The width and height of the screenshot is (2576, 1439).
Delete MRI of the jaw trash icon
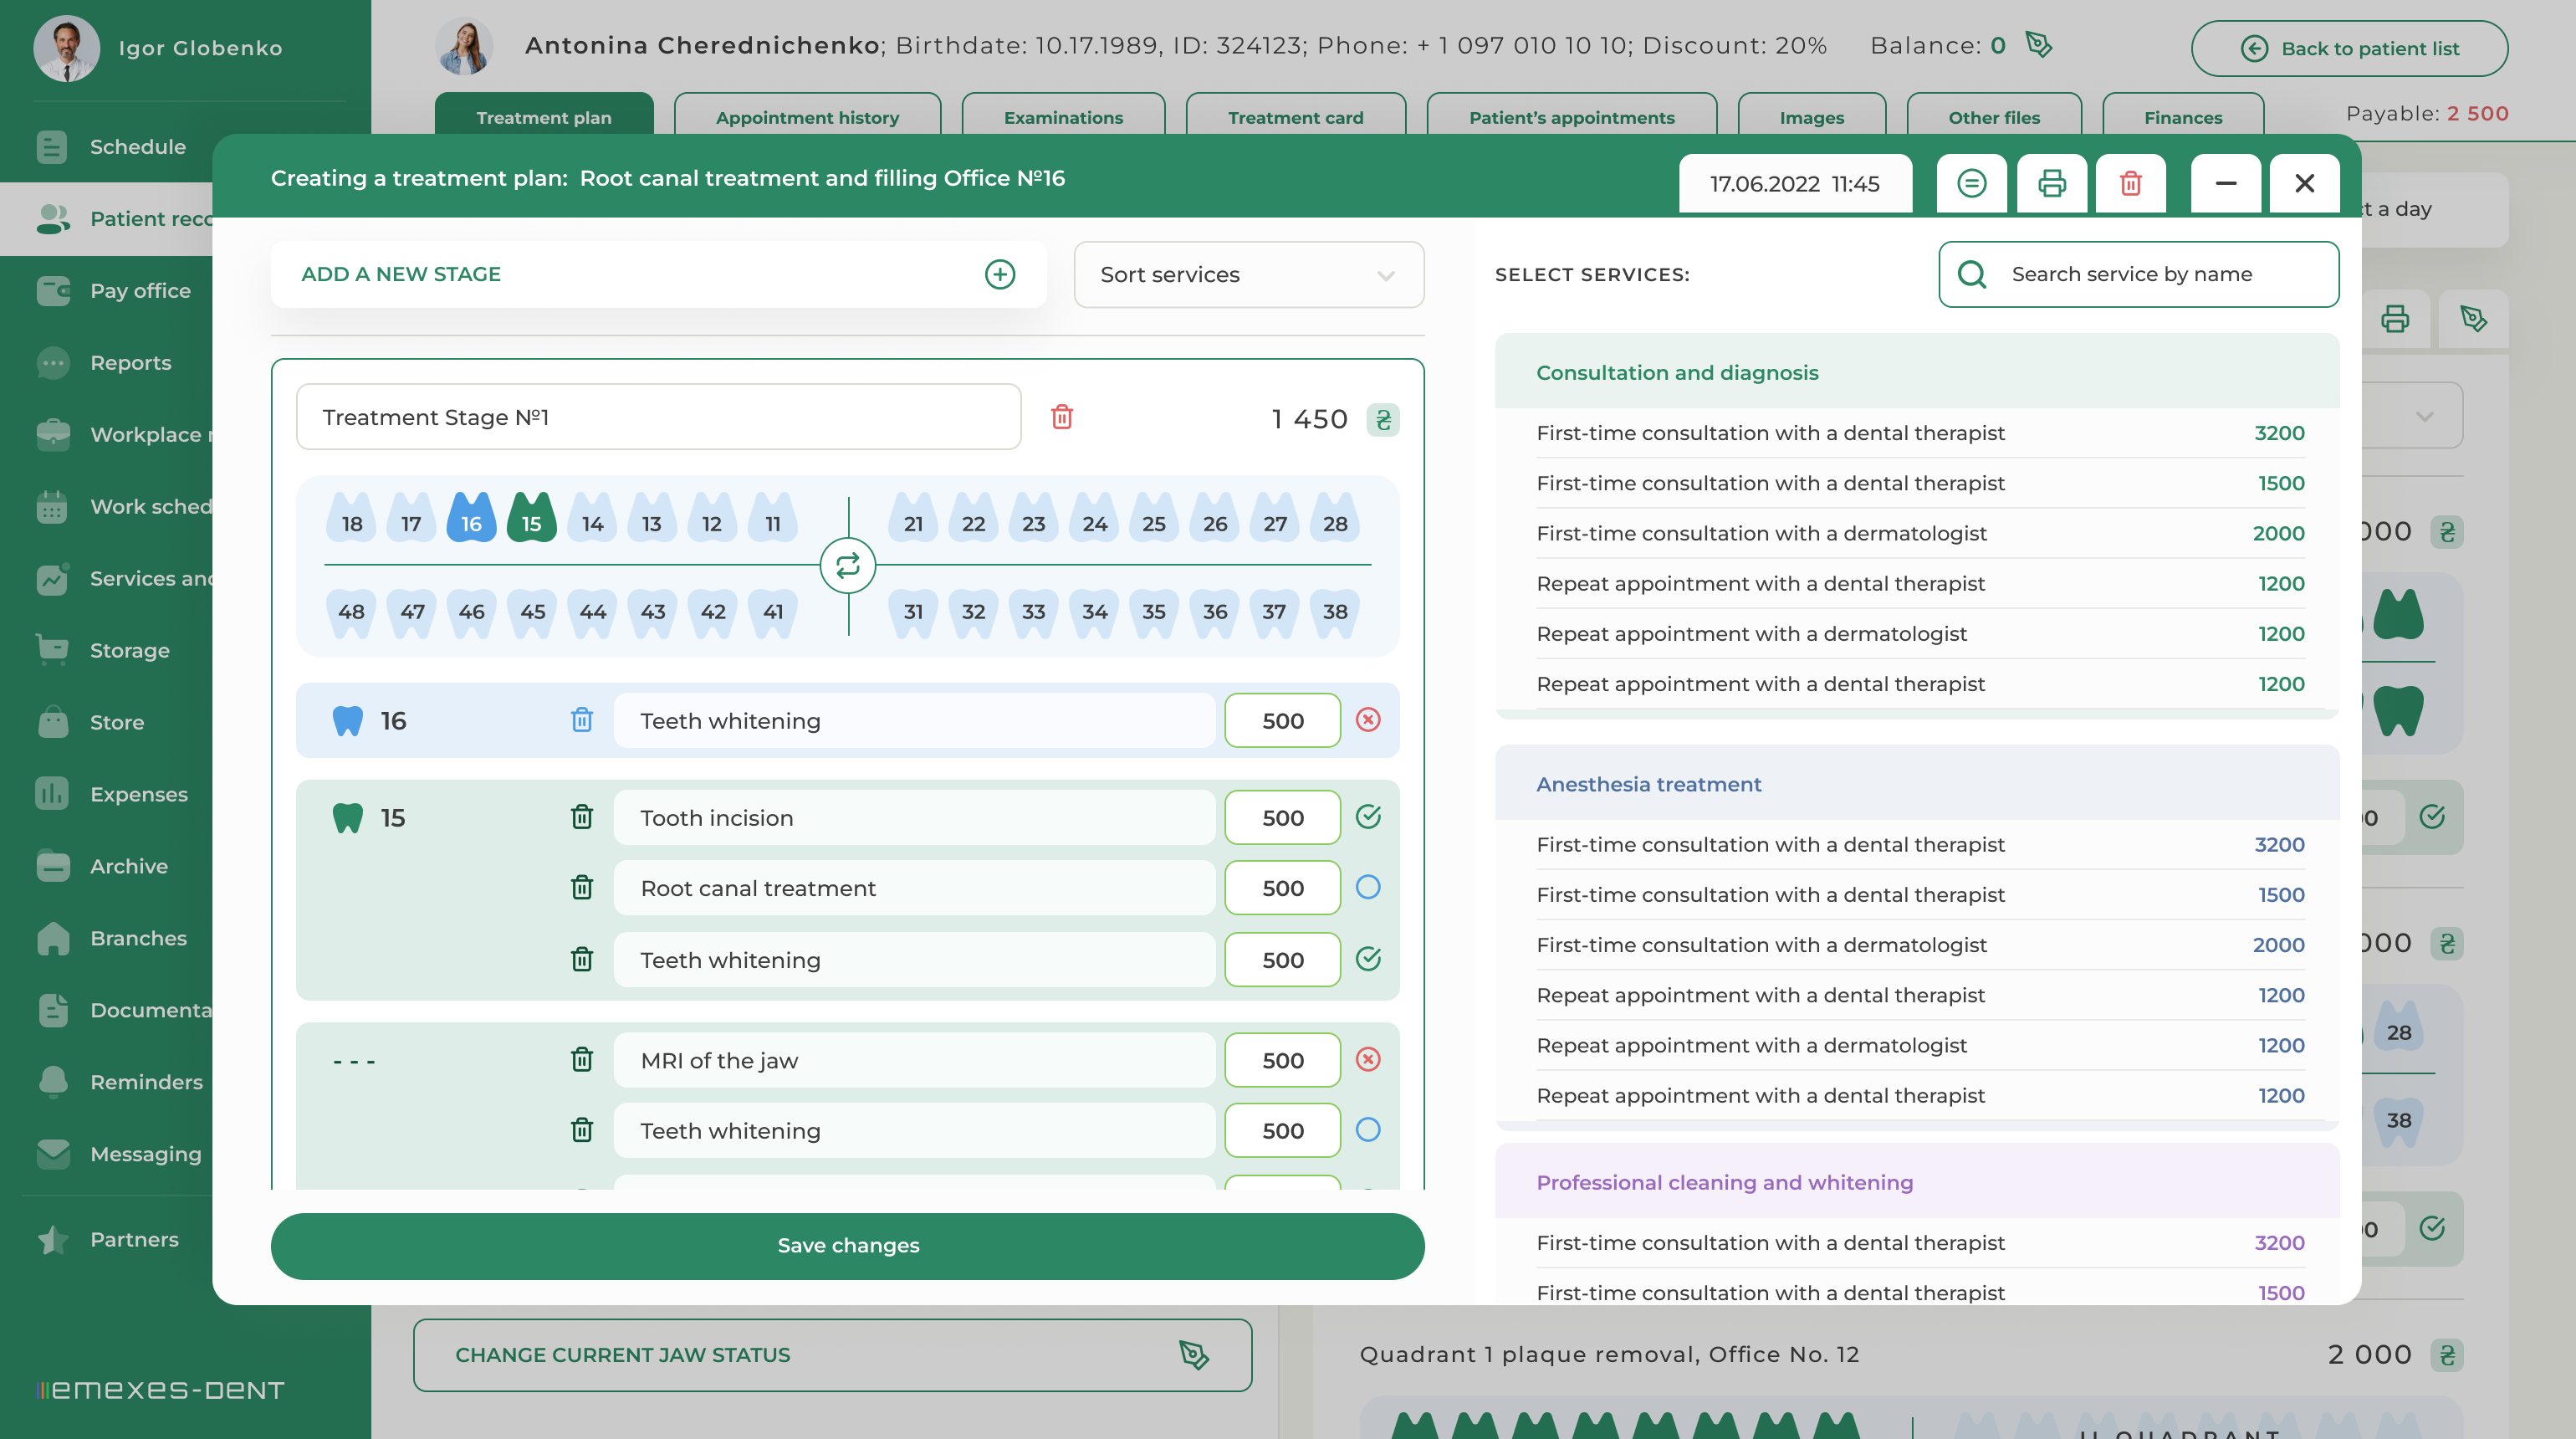(x=582, y=1059)
